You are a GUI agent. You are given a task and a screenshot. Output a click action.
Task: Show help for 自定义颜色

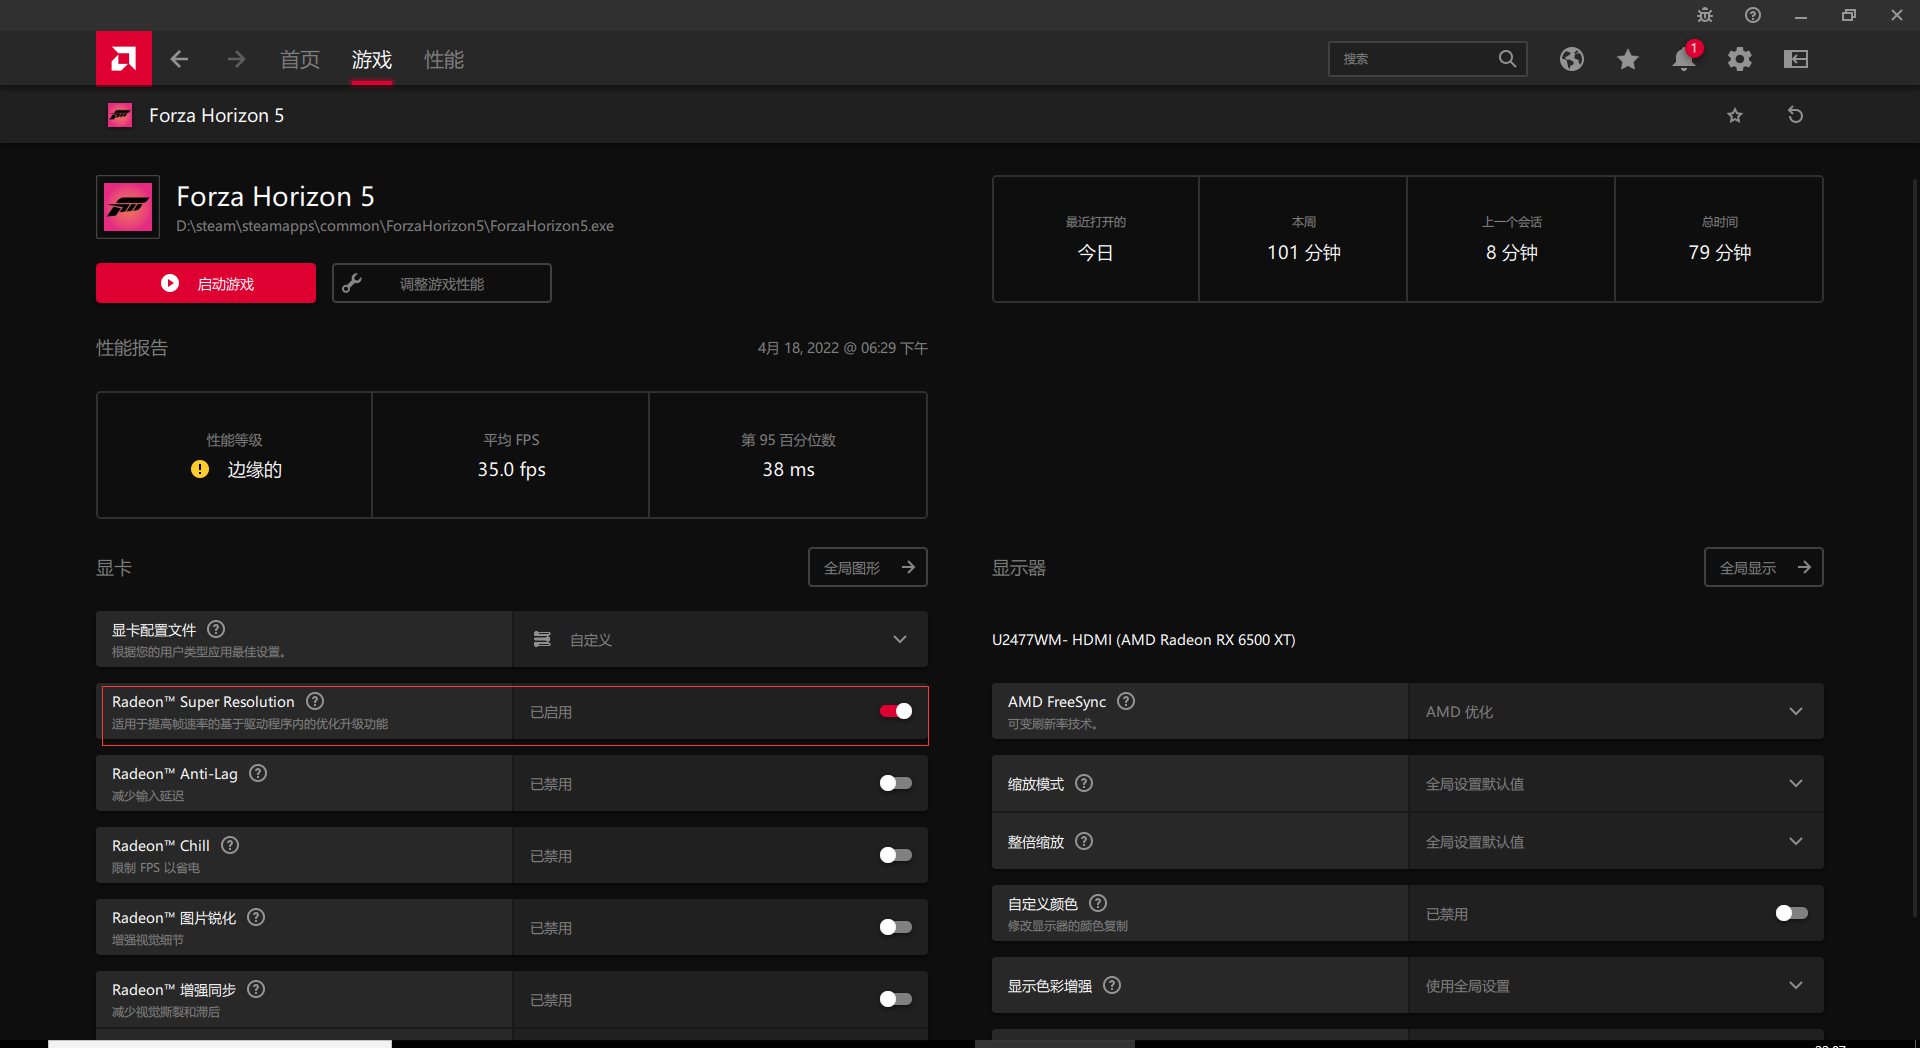pos(1098,903)
